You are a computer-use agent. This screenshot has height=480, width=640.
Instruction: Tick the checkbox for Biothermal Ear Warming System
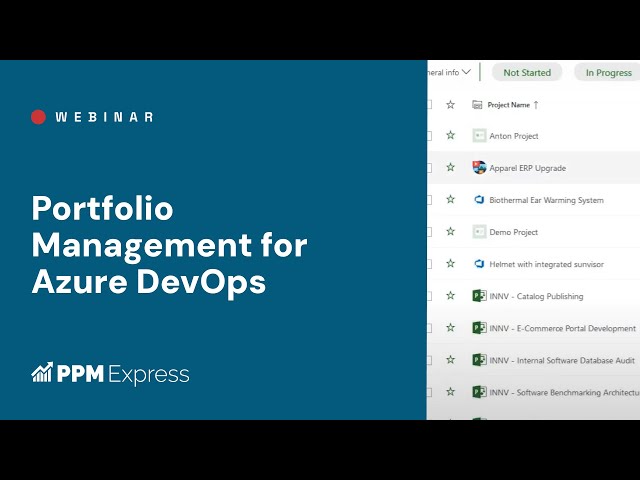(429, 200)
